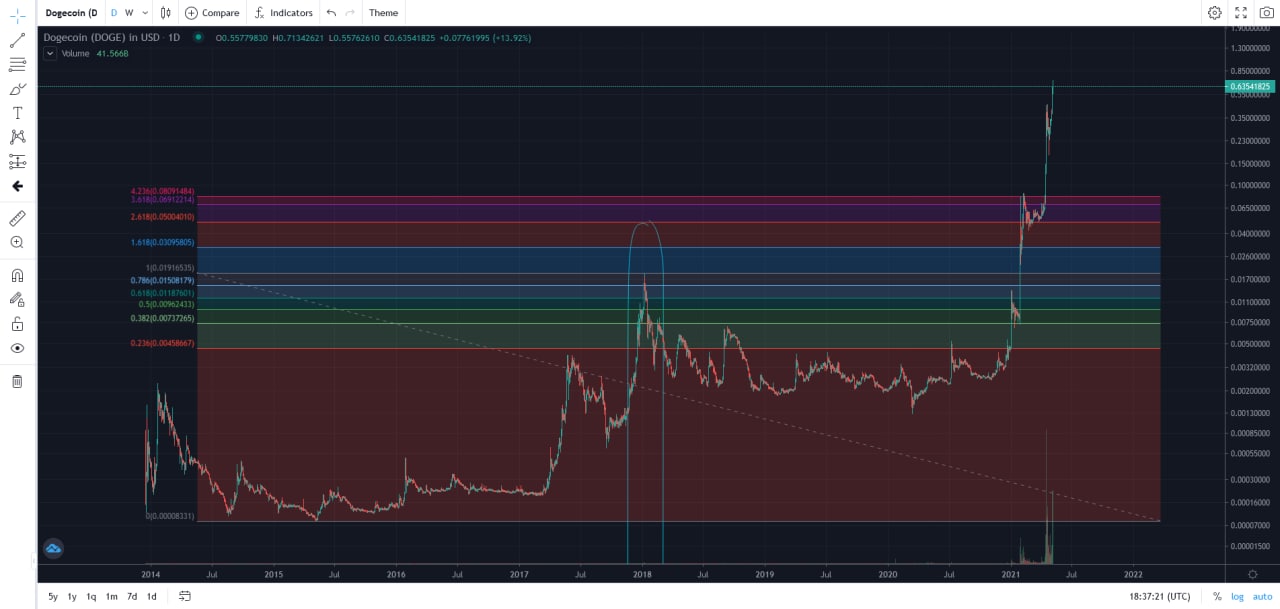
Task: Open the go-to-date calendar icon
Action: [185, 596]
